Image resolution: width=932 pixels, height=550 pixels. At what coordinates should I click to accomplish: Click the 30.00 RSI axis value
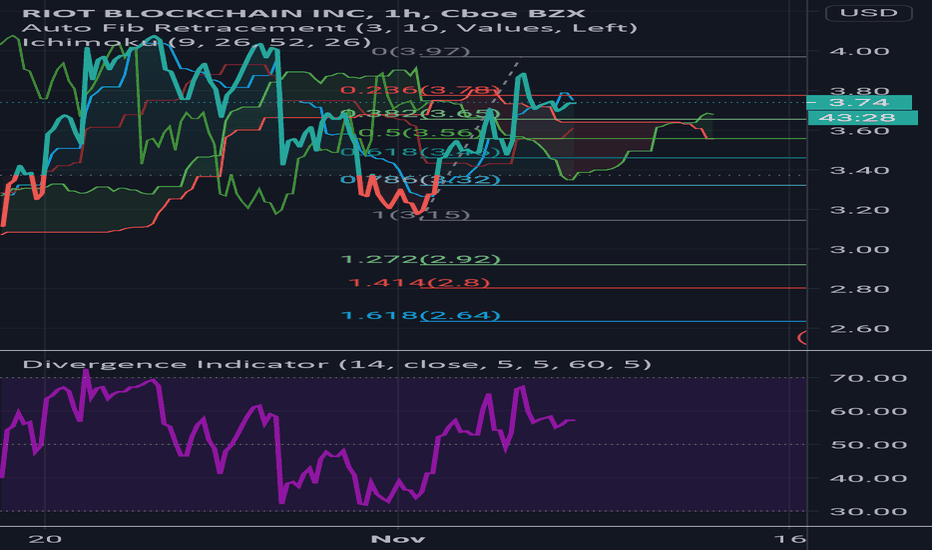(868, 512)
